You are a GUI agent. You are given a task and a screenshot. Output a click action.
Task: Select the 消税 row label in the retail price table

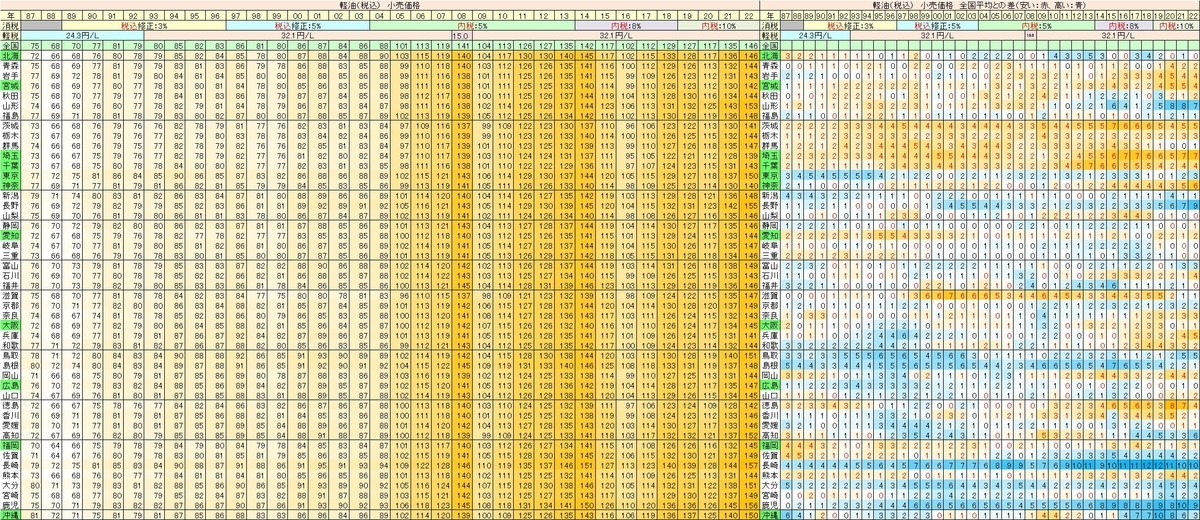(x=11, y=26)
